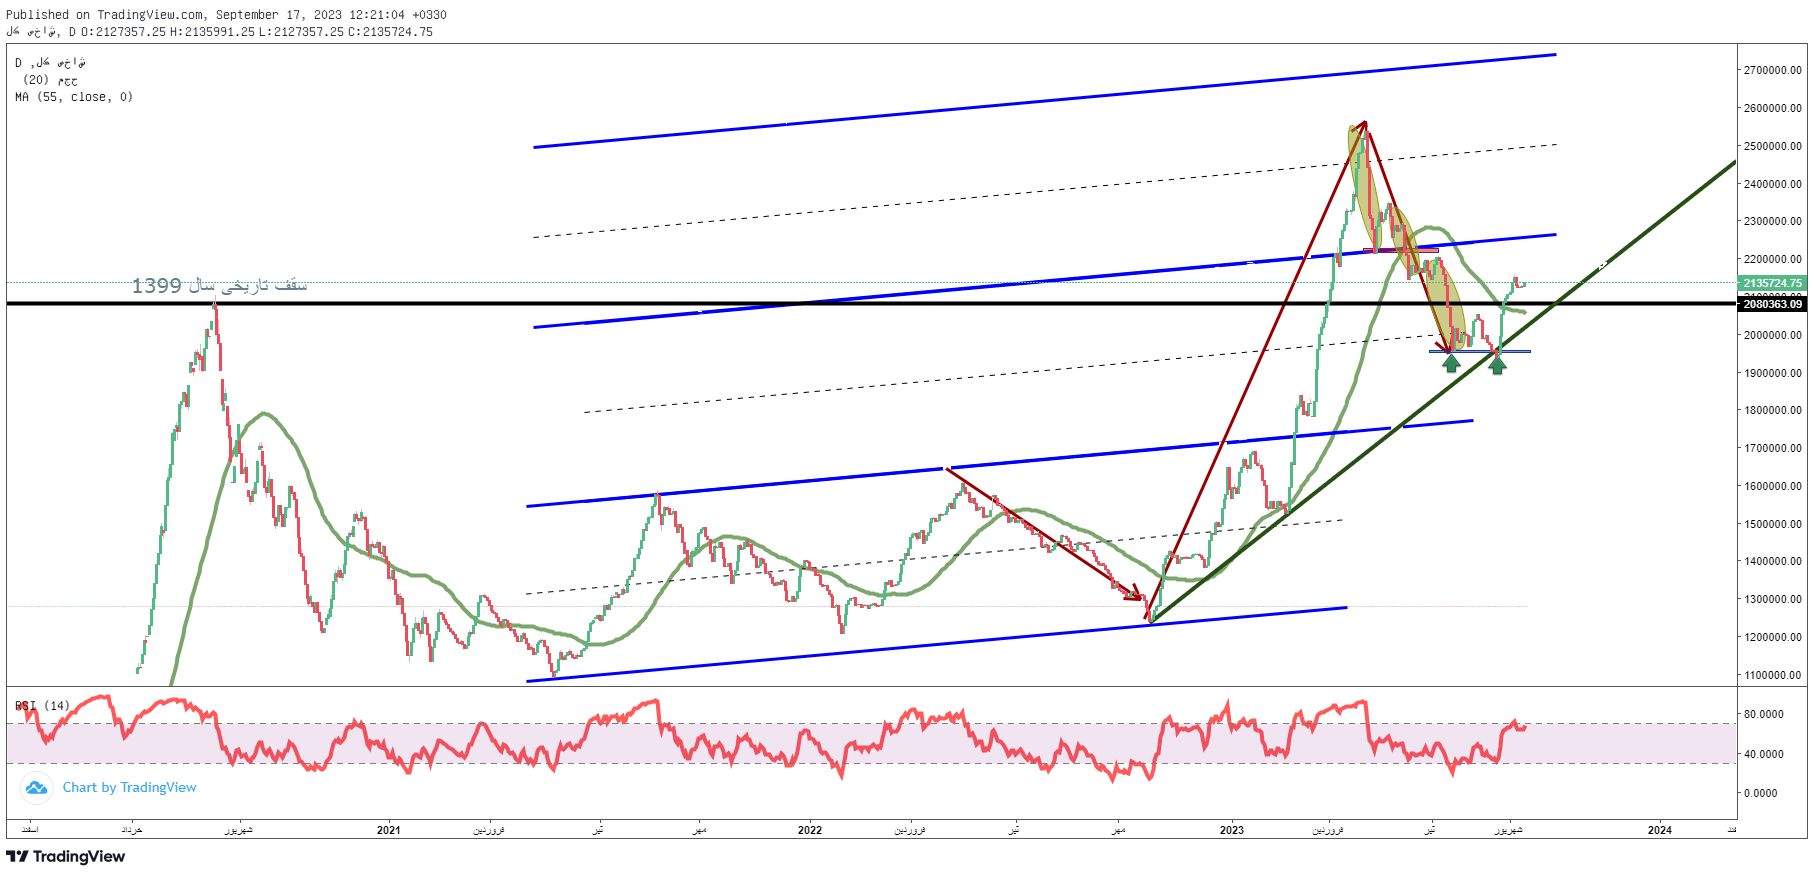
Task: Click the 2021 label on time axis
Action: 388,830
